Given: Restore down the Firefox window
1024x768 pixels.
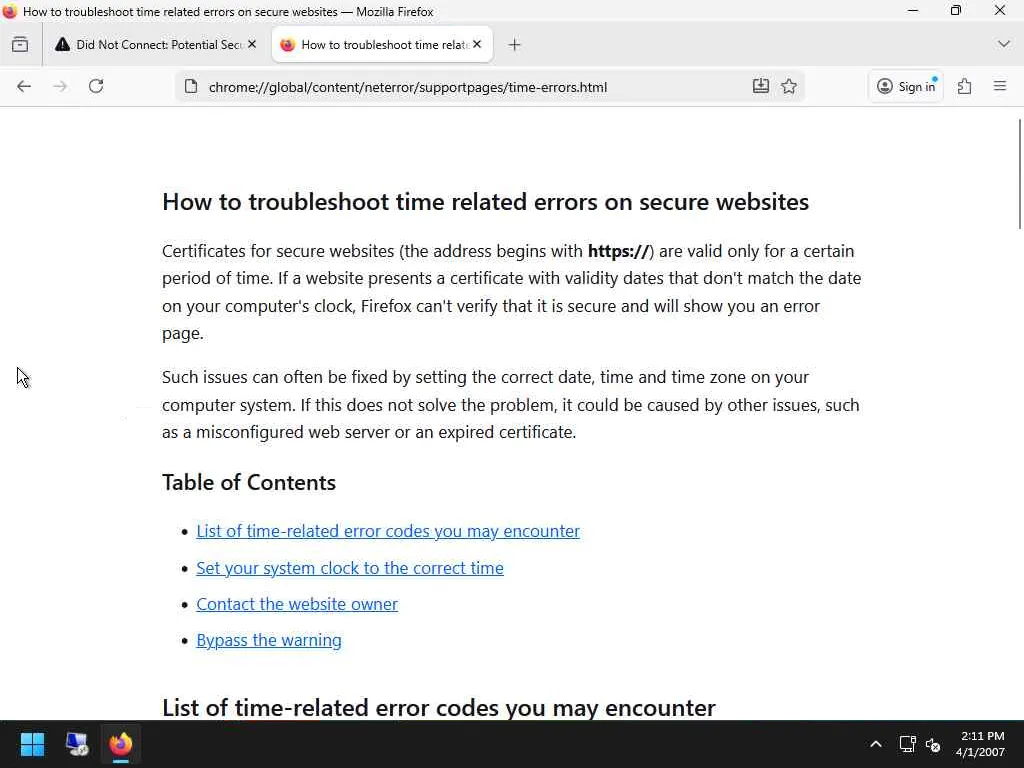Looking at the screenshot, I should [956, 10].
